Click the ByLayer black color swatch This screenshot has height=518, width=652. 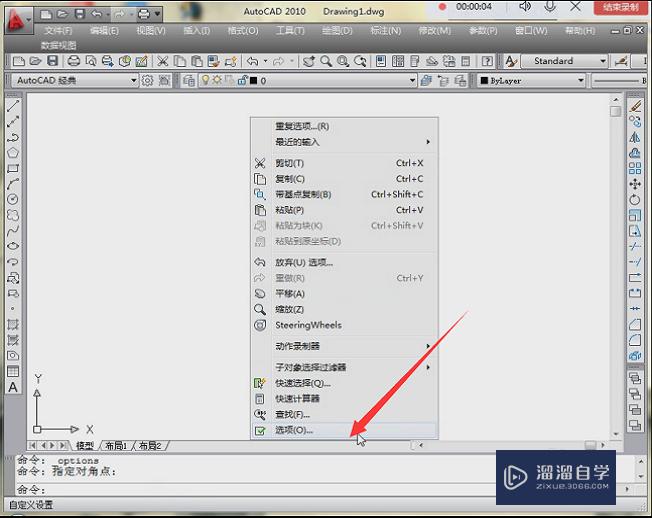(484, 81)
